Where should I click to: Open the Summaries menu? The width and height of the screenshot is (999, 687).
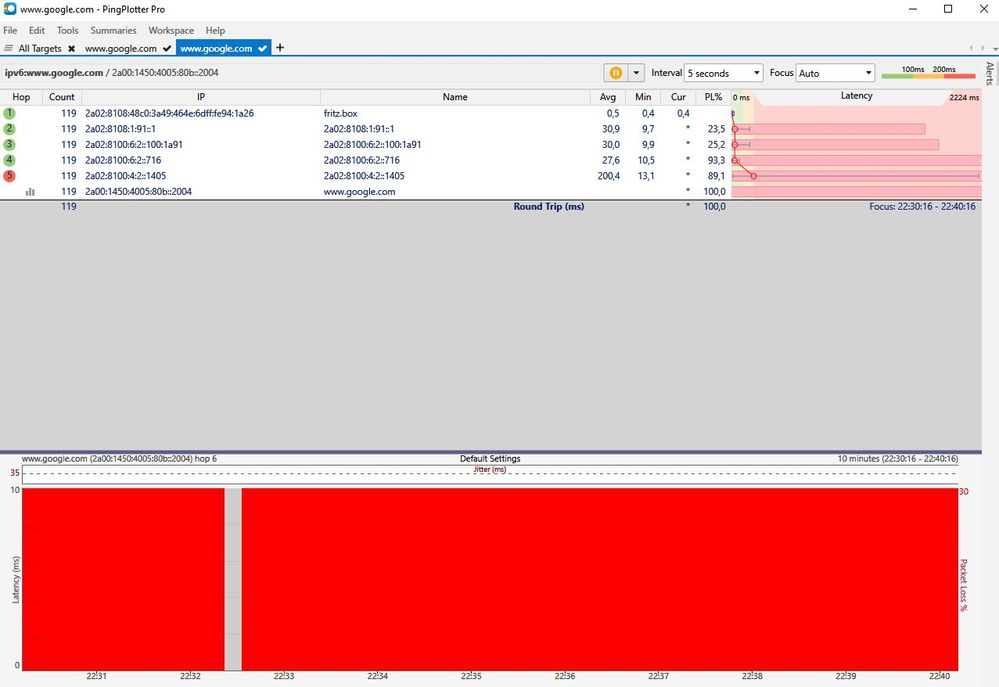tap(113, 30)
